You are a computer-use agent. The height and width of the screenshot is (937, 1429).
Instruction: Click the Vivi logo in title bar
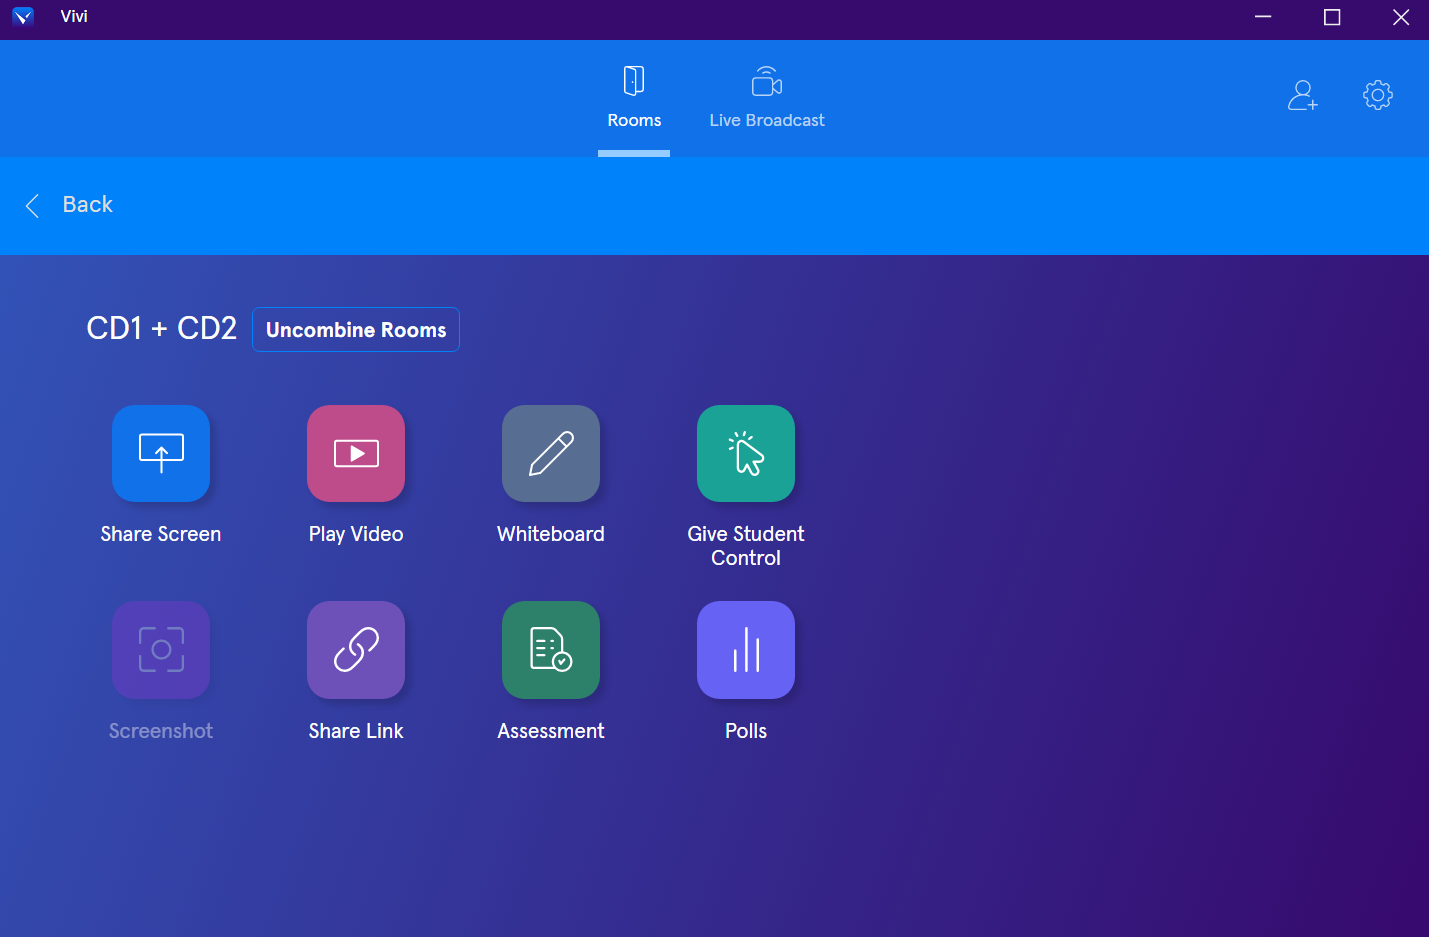23,17
